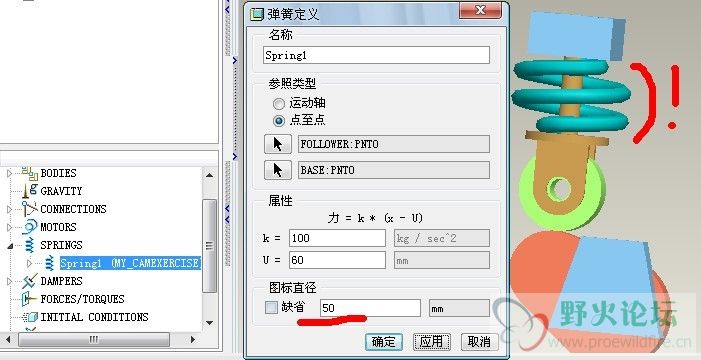Pick reference with FOLLOWER:PNT0 arrow button

click(278, 144)
